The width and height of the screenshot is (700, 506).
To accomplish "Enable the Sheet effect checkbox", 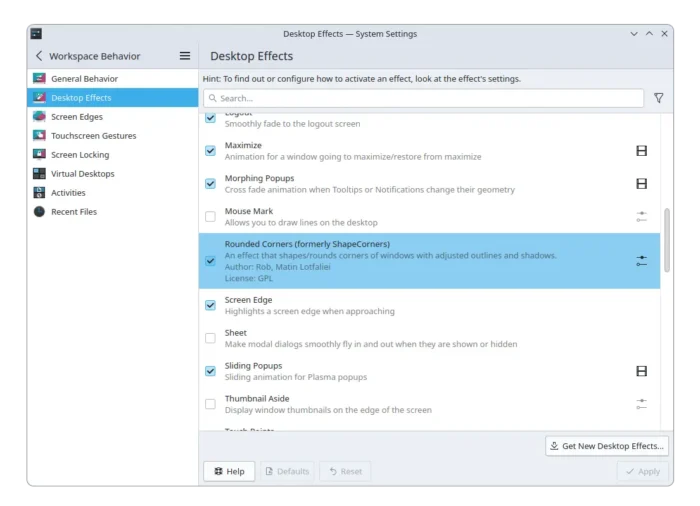I will tap(210, 338).
